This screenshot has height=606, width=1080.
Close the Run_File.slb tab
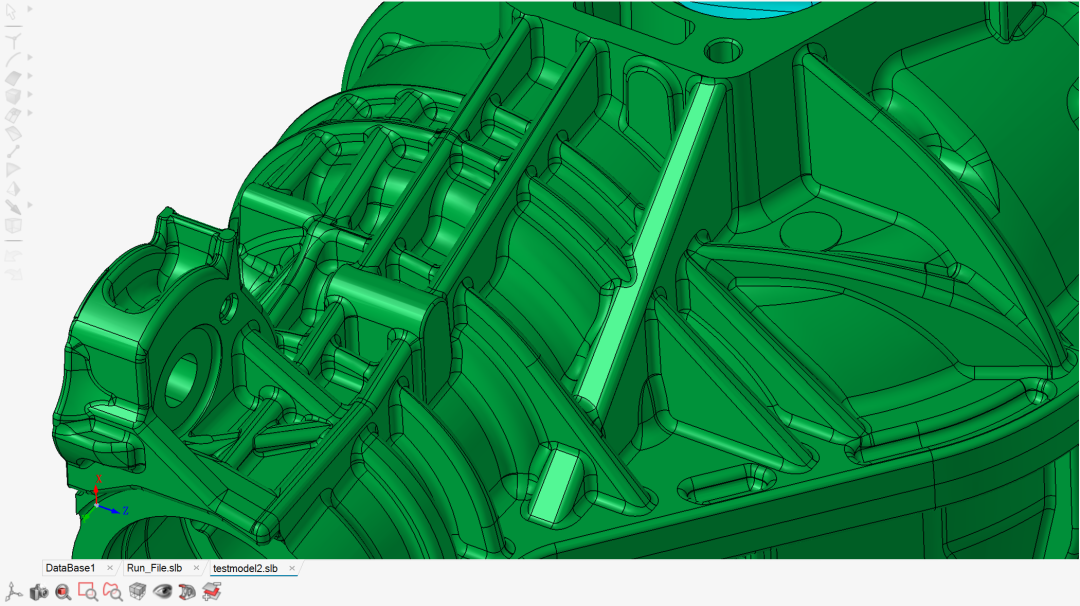[x=196, y=568]
